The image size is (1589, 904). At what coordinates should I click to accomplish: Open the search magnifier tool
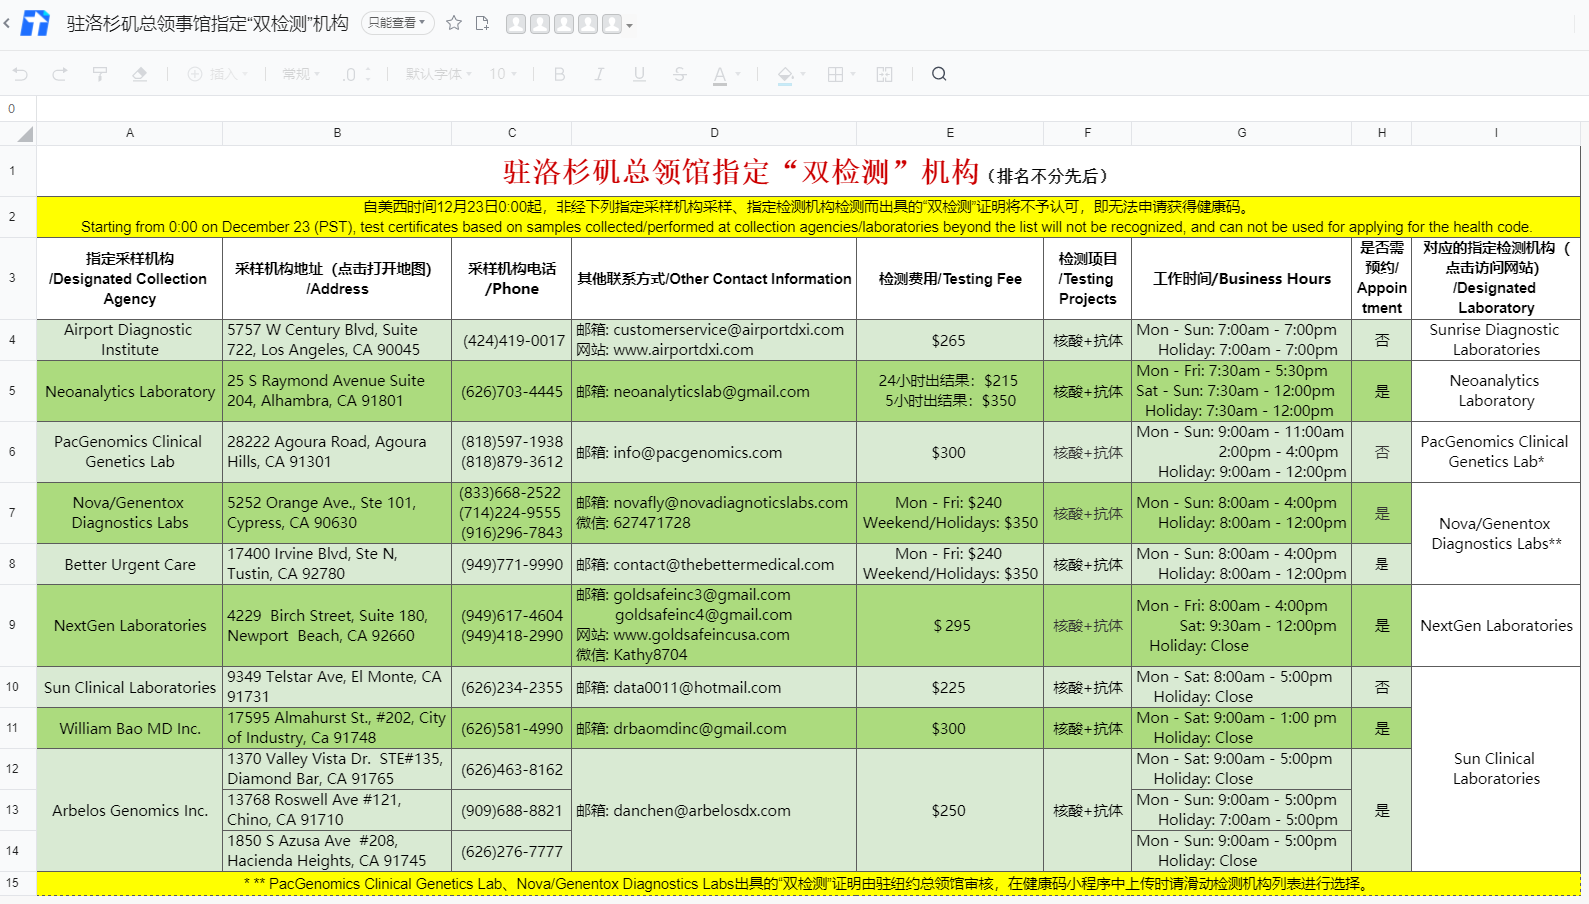point(939,74)
